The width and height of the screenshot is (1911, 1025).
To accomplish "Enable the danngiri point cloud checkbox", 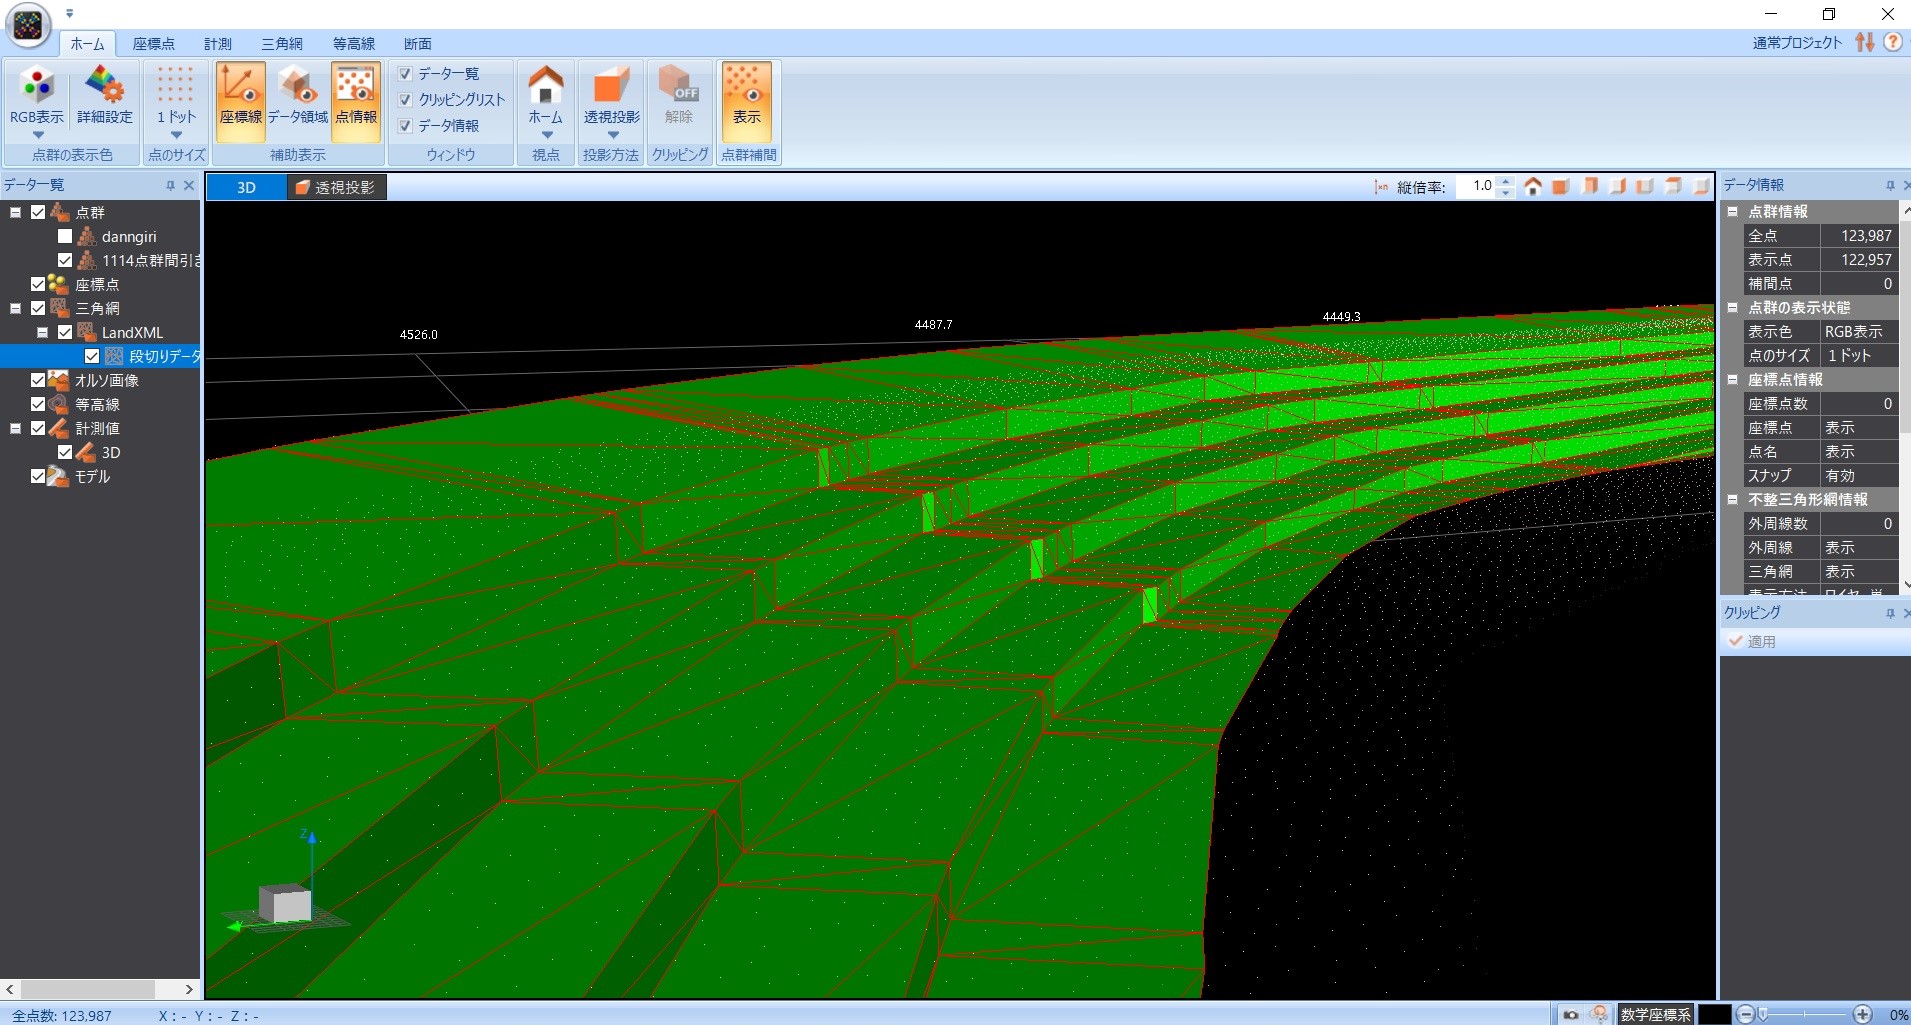I will click(65, 237).
